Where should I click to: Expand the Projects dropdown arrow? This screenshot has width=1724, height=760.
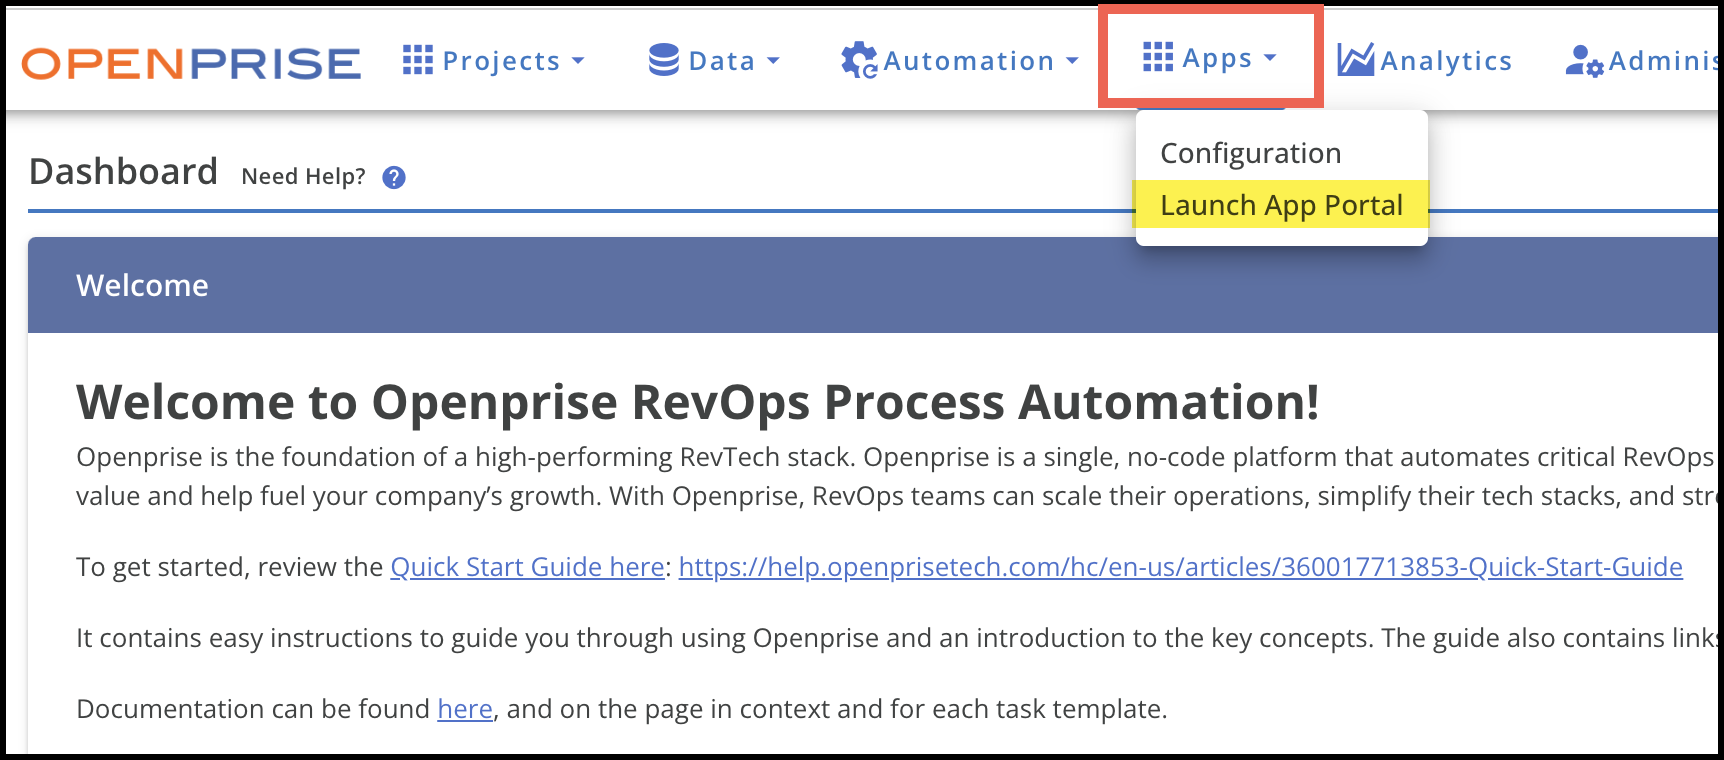[578, 61]
